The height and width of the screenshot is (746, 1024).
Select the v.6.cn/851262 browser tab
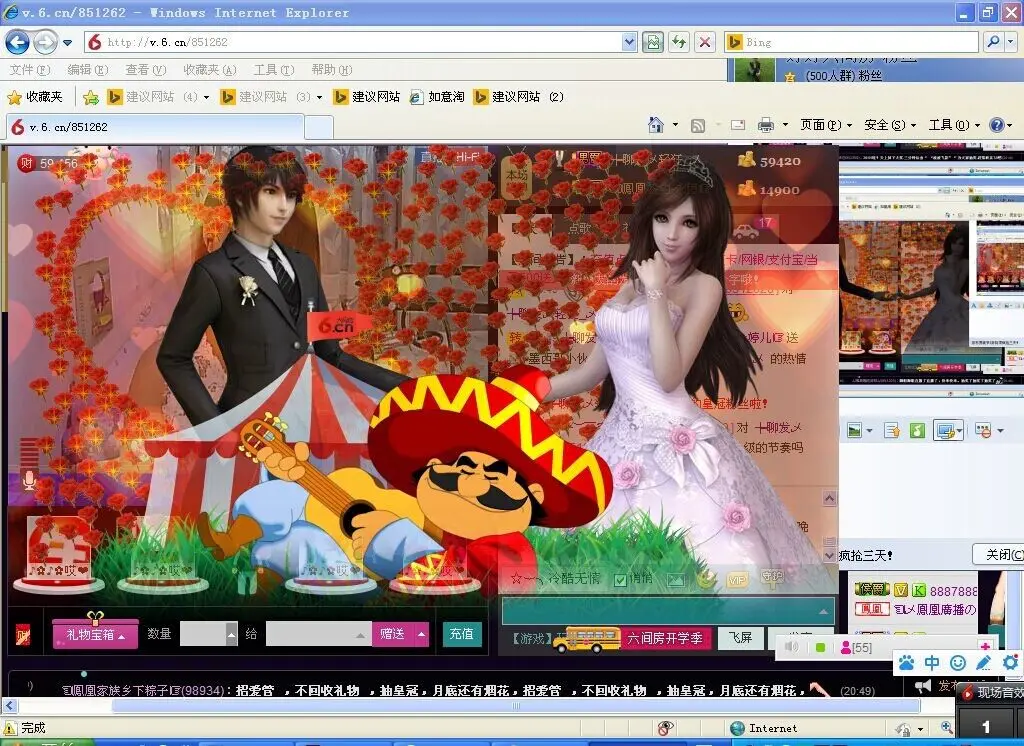point(155,127)
